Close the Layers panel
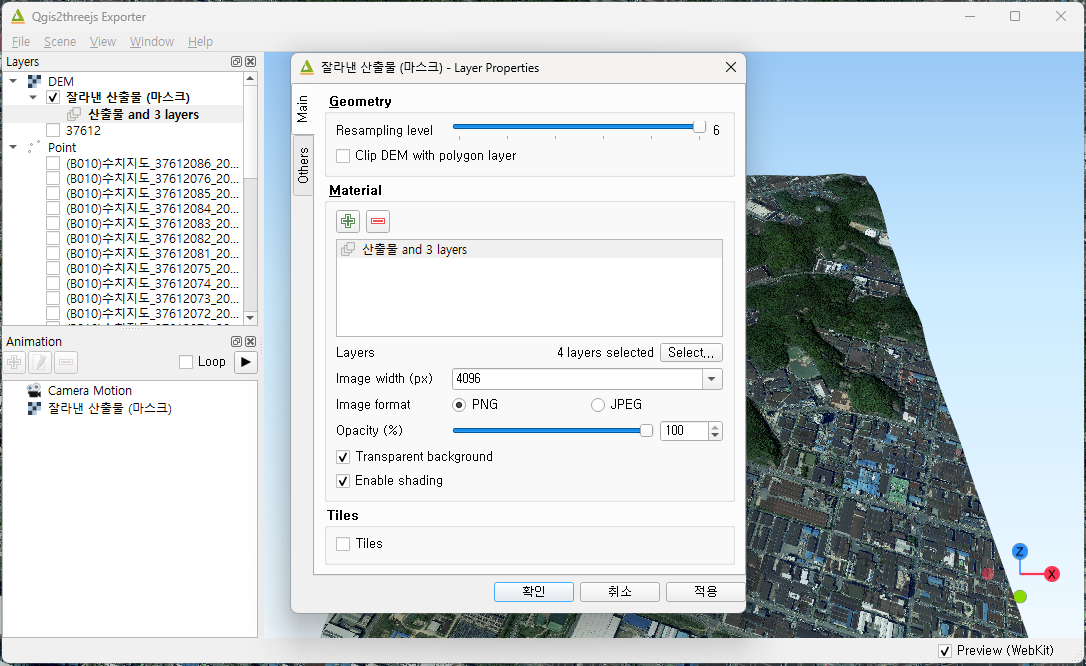The width and height of the screenshot is (1086, 666). (251, 62)
